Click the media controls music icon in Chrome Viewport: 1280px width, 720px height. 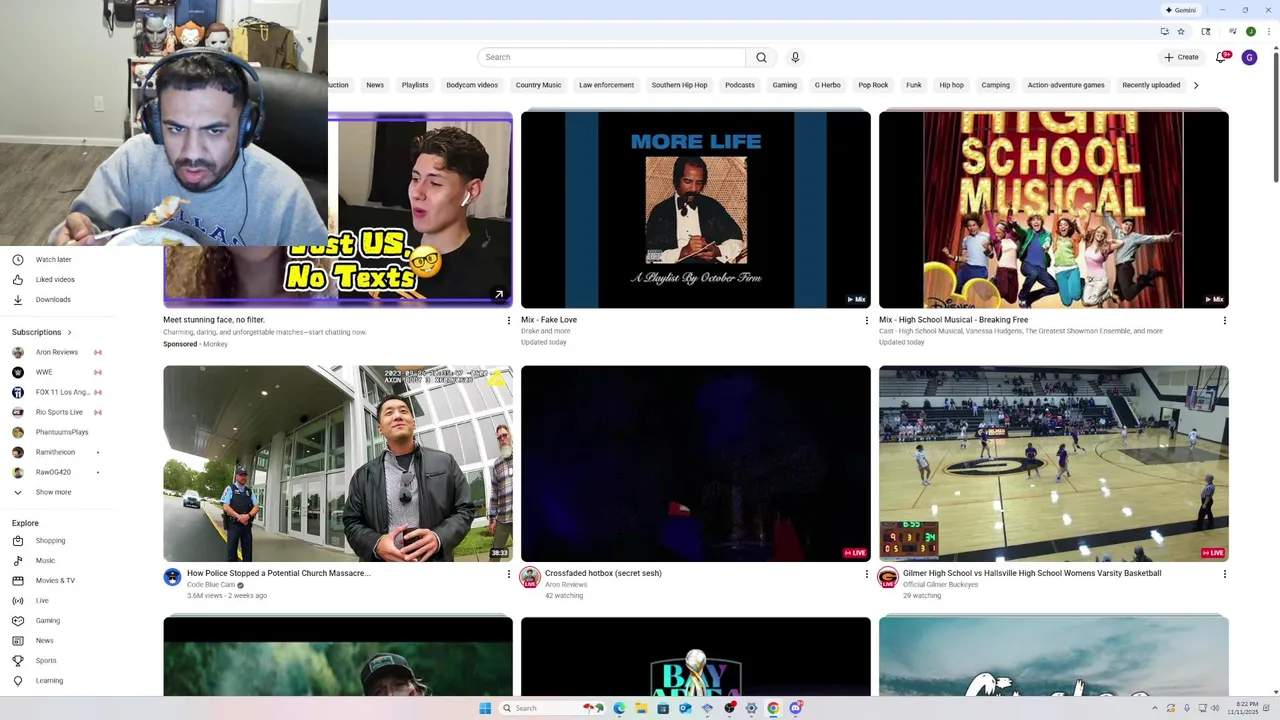tap(1234, 30)
